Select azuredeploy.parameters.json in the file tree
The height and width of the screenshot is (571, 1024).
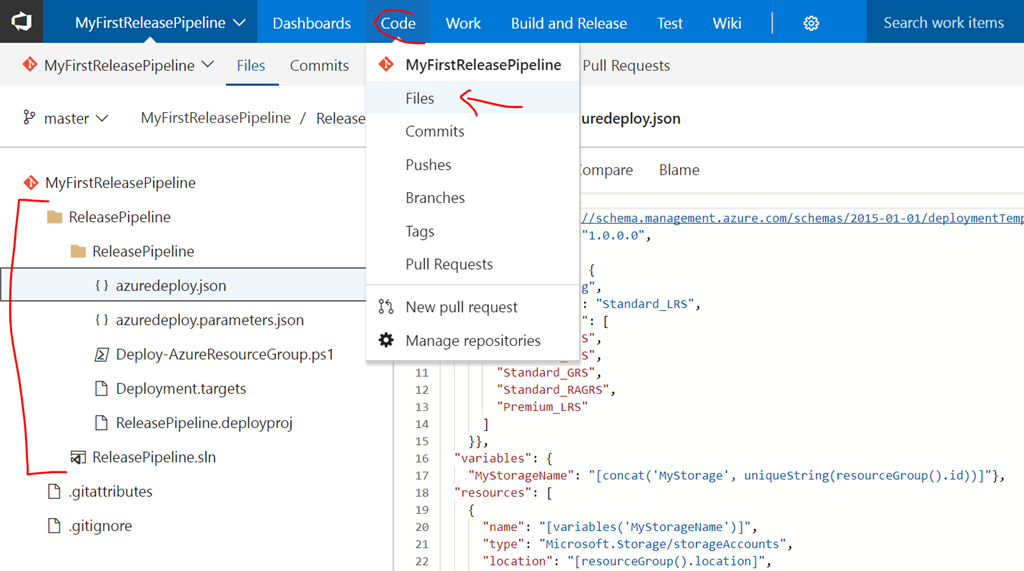point(209,320)
